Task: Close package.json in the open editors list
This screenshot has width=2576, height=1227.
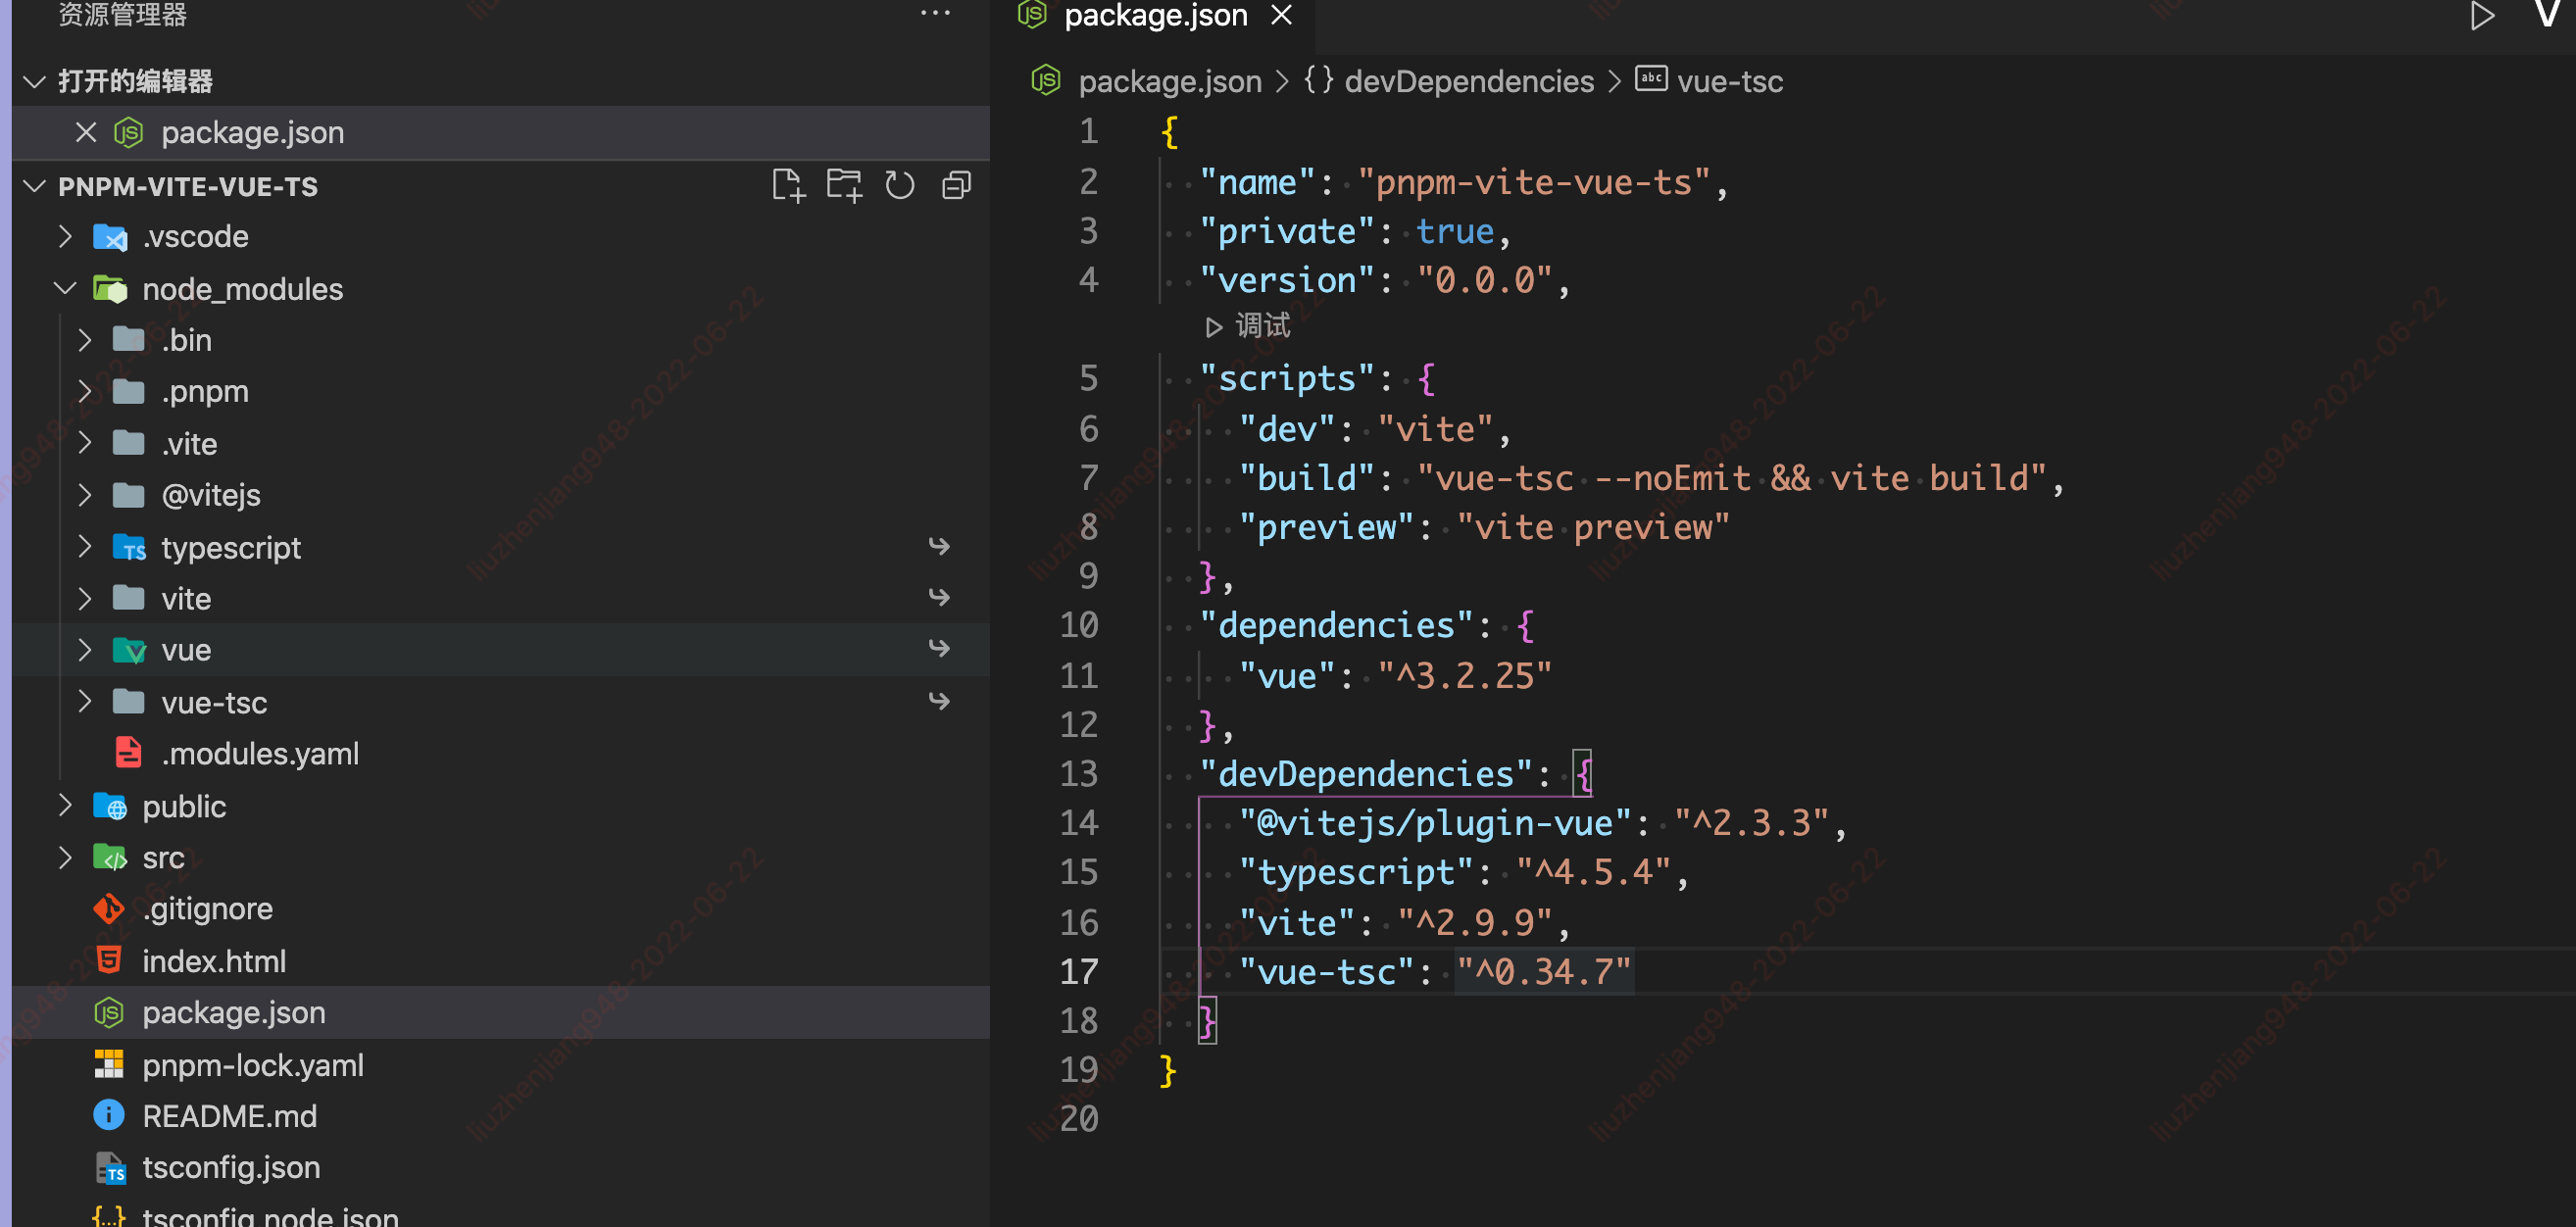Action: pos(86,133)
